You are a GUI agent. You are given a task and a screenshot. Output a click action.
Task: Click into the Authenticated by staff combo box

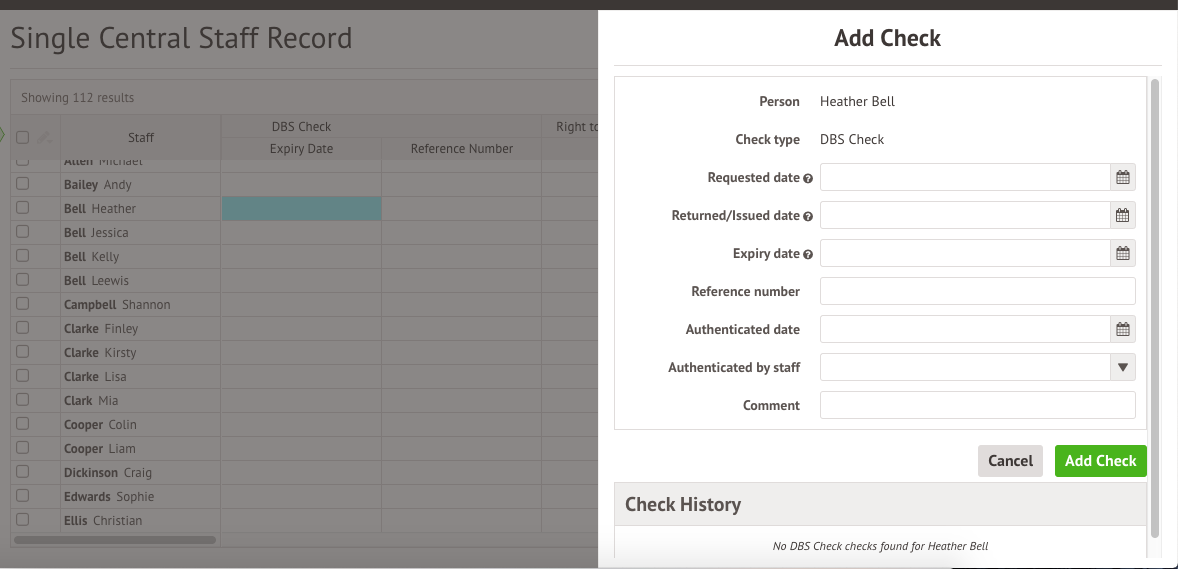[x=965, y=368]
